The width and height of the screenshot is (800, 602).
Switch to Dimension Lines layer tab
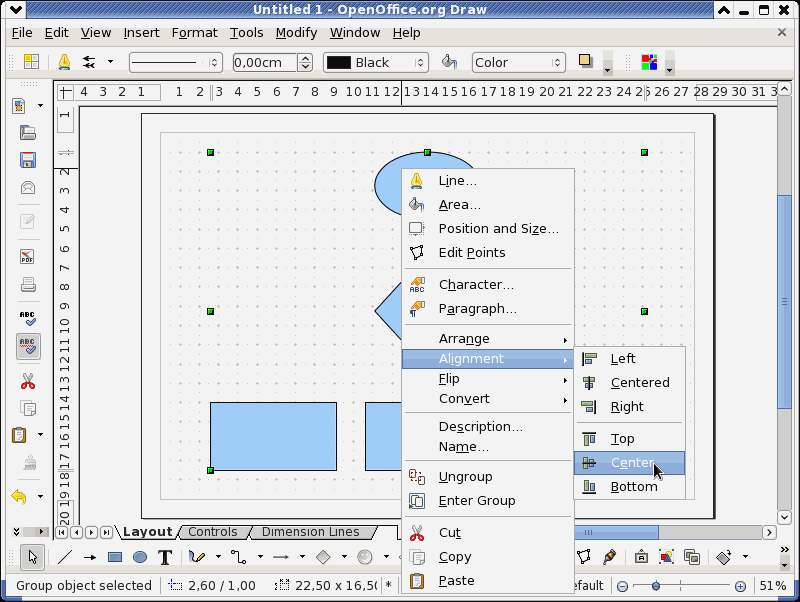310,532
